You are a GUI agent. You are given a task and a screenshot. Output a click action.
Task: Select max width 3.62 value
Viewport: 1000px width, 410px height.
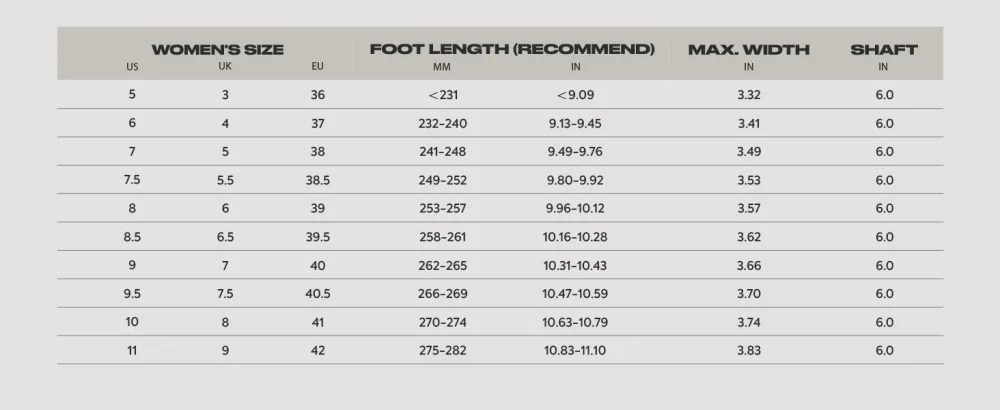coord(749,237)
